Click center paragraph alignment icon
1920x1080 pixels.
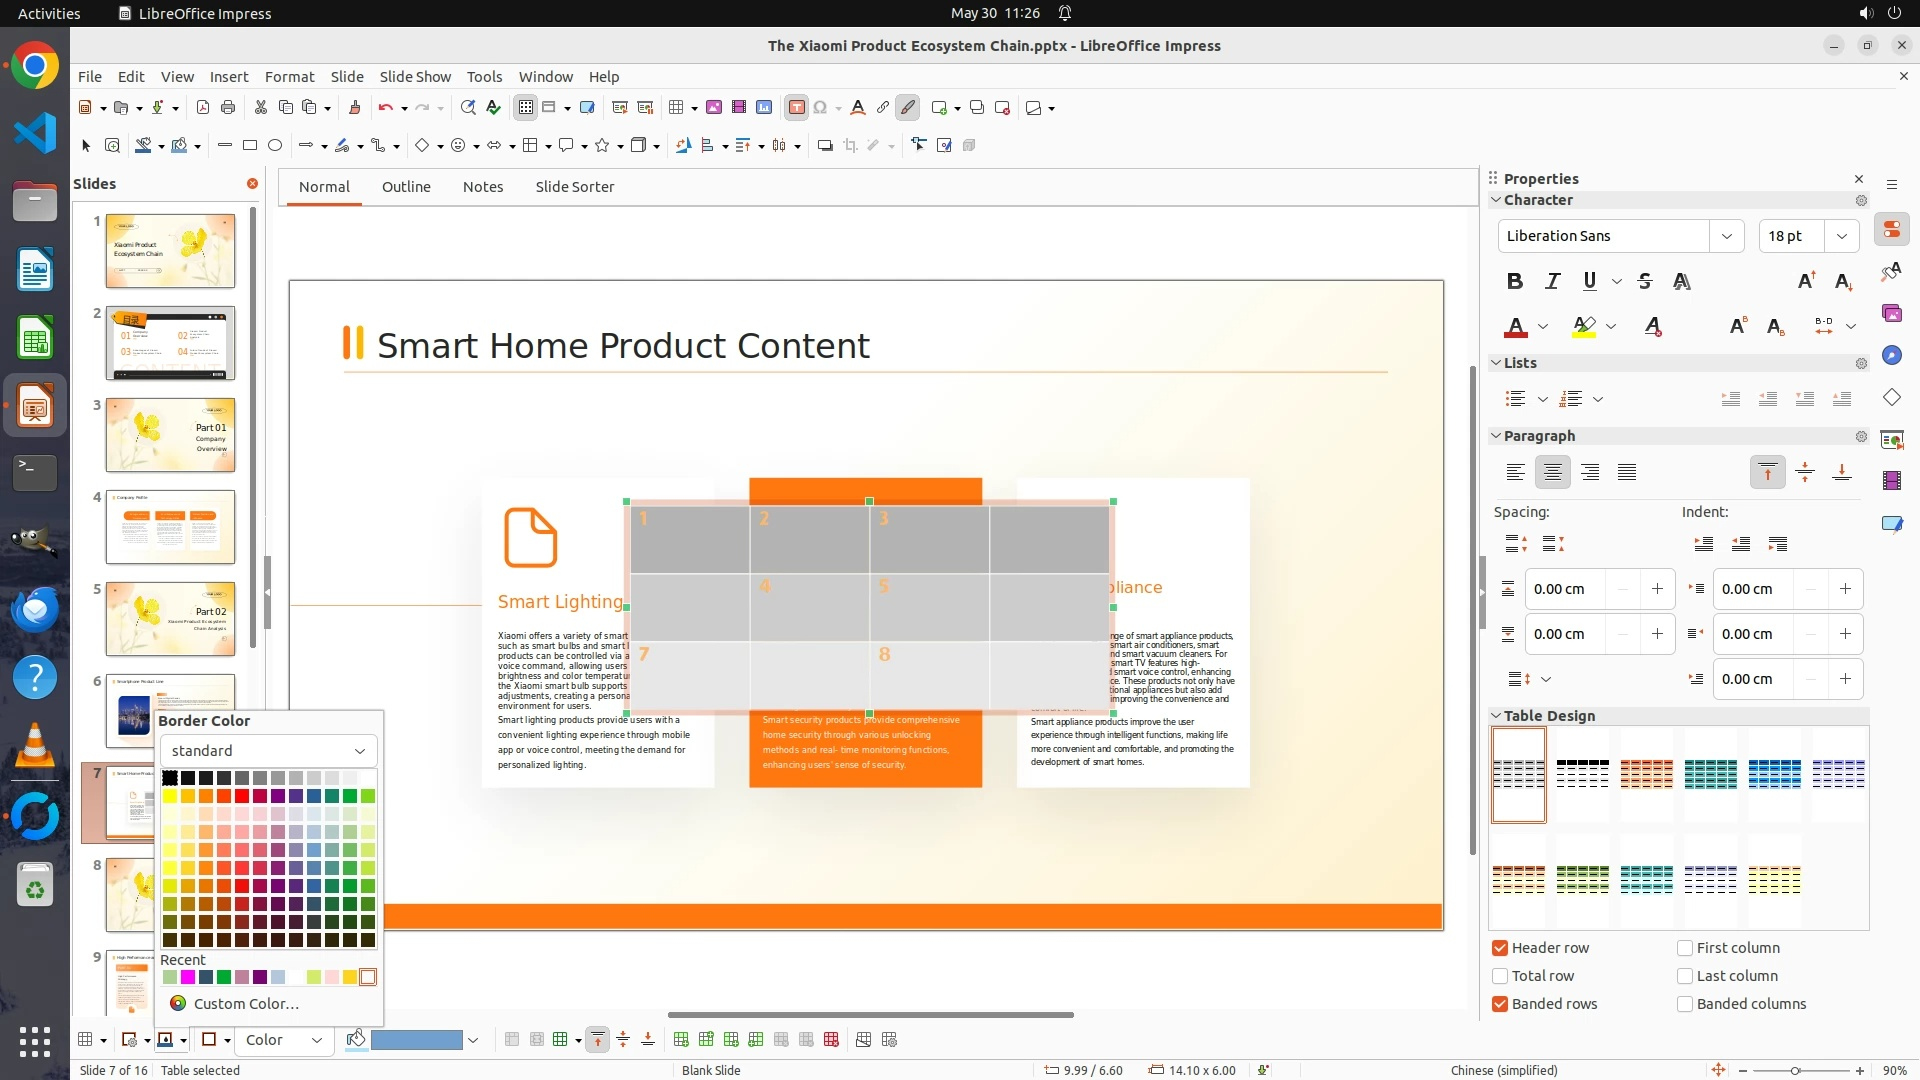pyautogui.click(x=1552, y=472)
